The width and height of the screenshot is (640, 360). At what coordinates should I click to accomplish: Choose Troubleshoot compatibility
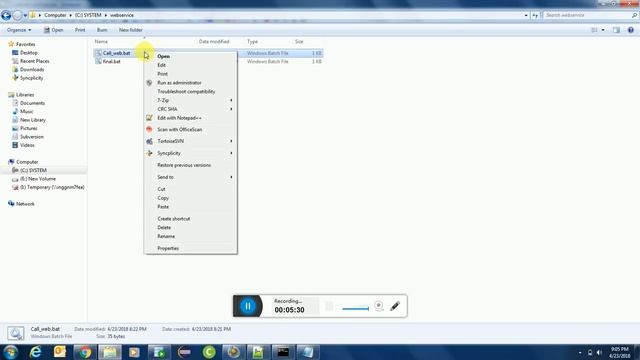[191, 91]
